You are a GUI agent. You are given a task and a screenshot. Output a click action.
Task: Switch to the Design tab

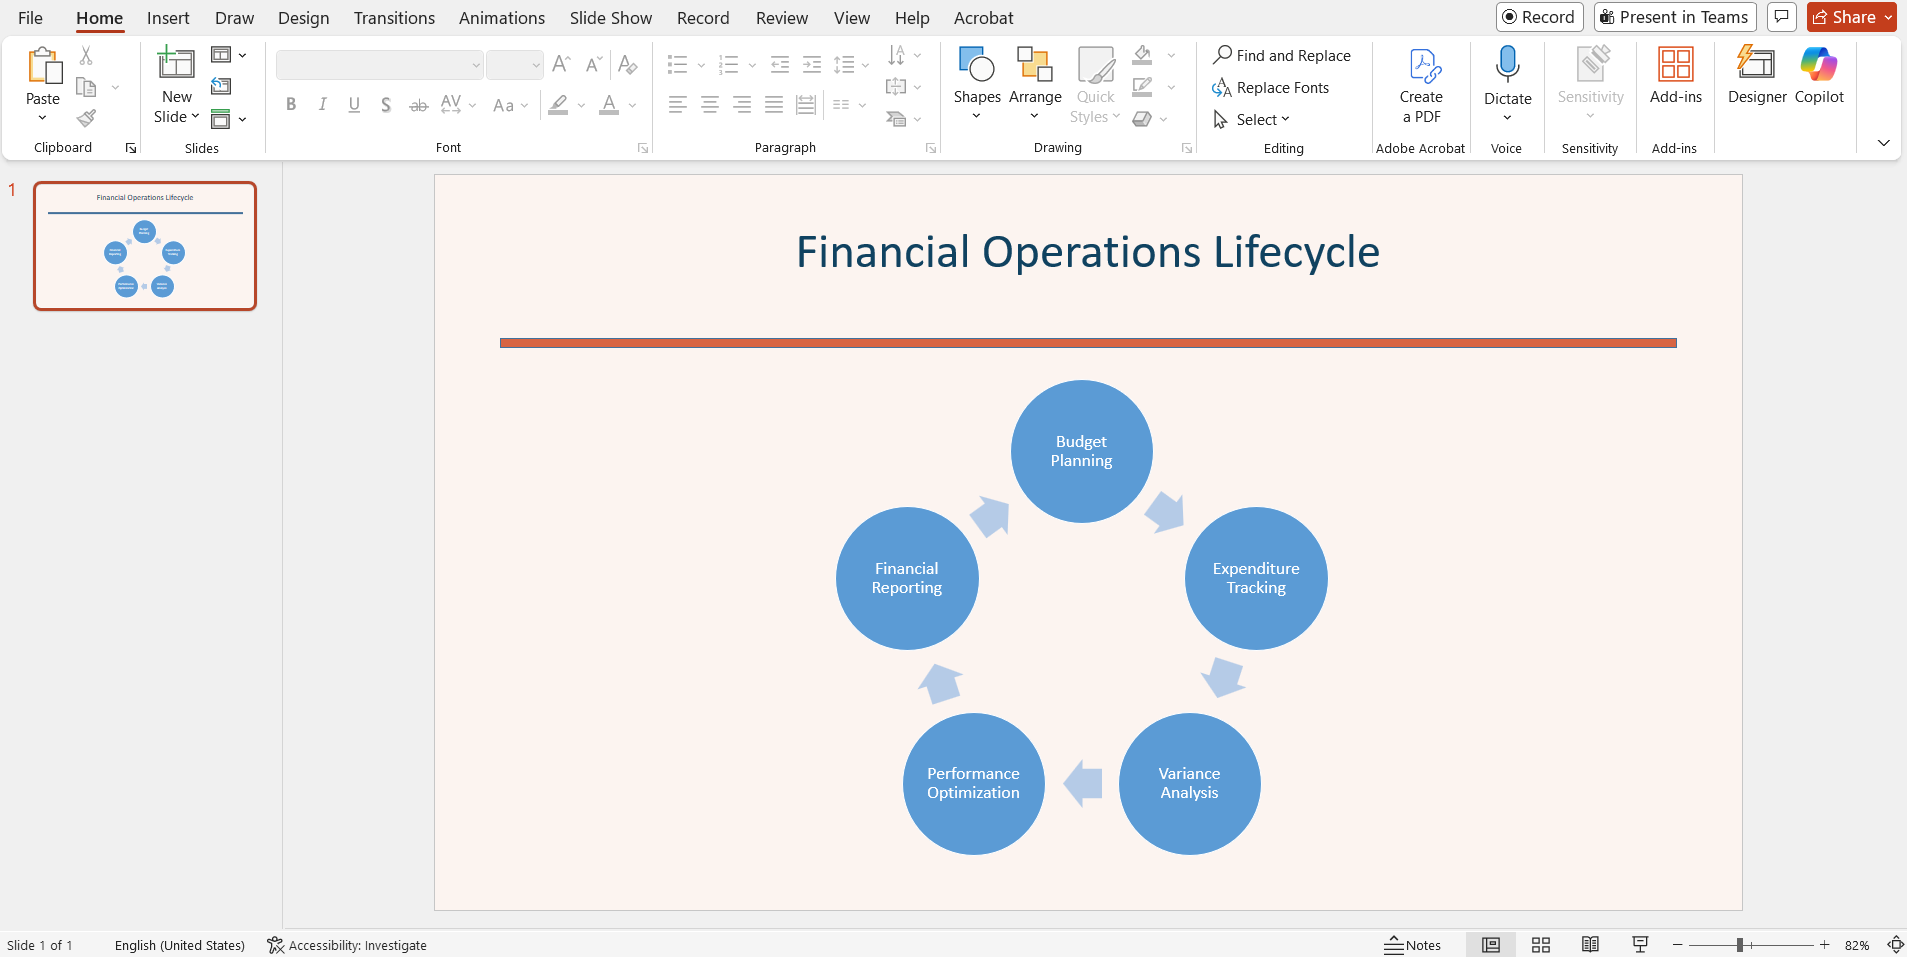coord(304,18)
